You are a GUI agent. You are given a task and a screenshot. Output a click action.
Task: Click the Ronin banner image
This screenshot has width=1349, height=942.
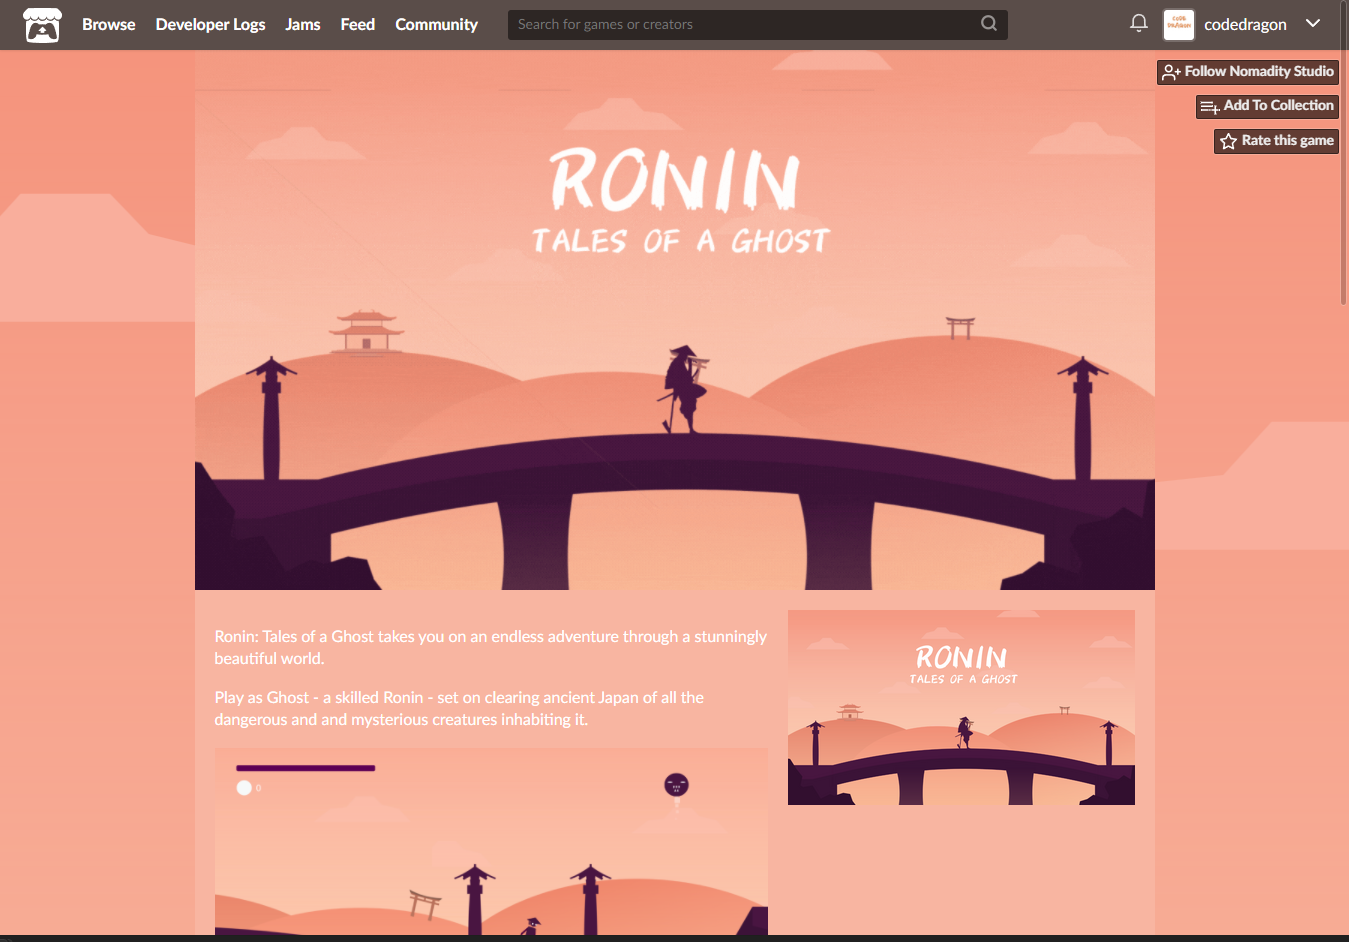(x=675, y=320)
